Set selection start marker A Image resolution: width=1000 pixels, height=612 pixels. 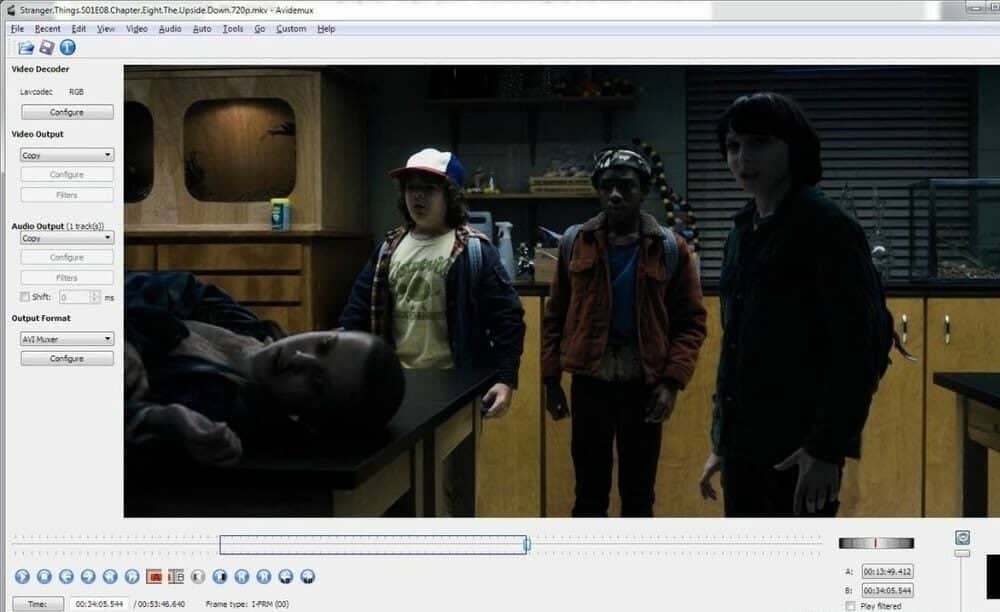point(154,576)
